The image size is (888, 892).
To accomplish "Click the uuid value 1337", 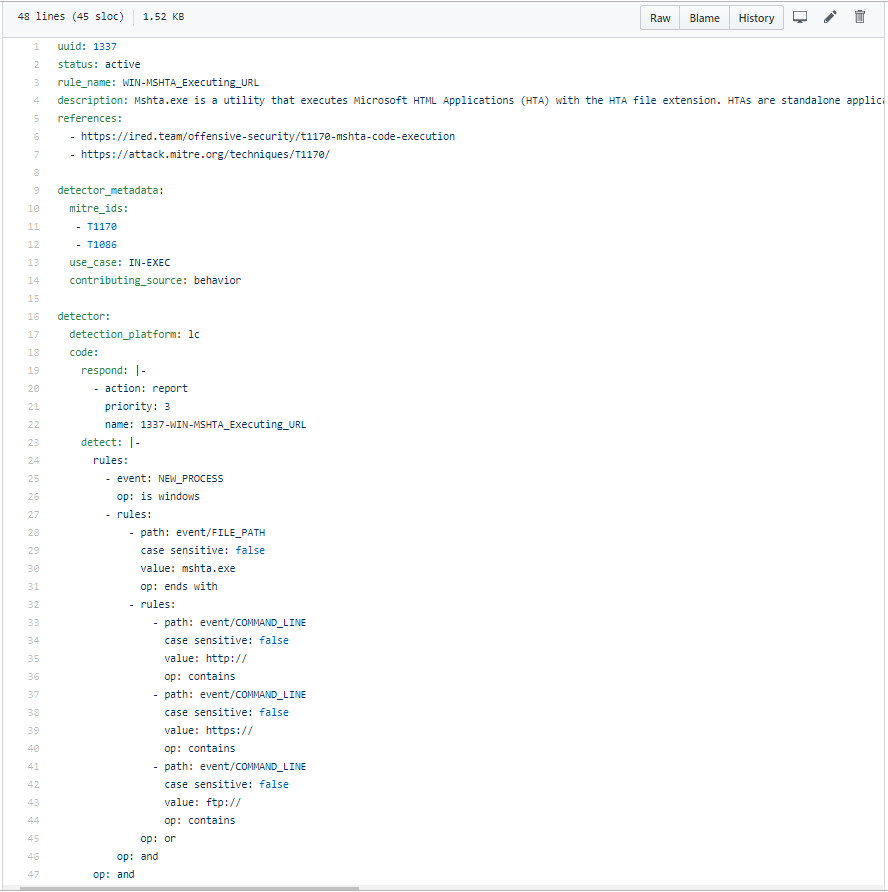I will point(105,47).
